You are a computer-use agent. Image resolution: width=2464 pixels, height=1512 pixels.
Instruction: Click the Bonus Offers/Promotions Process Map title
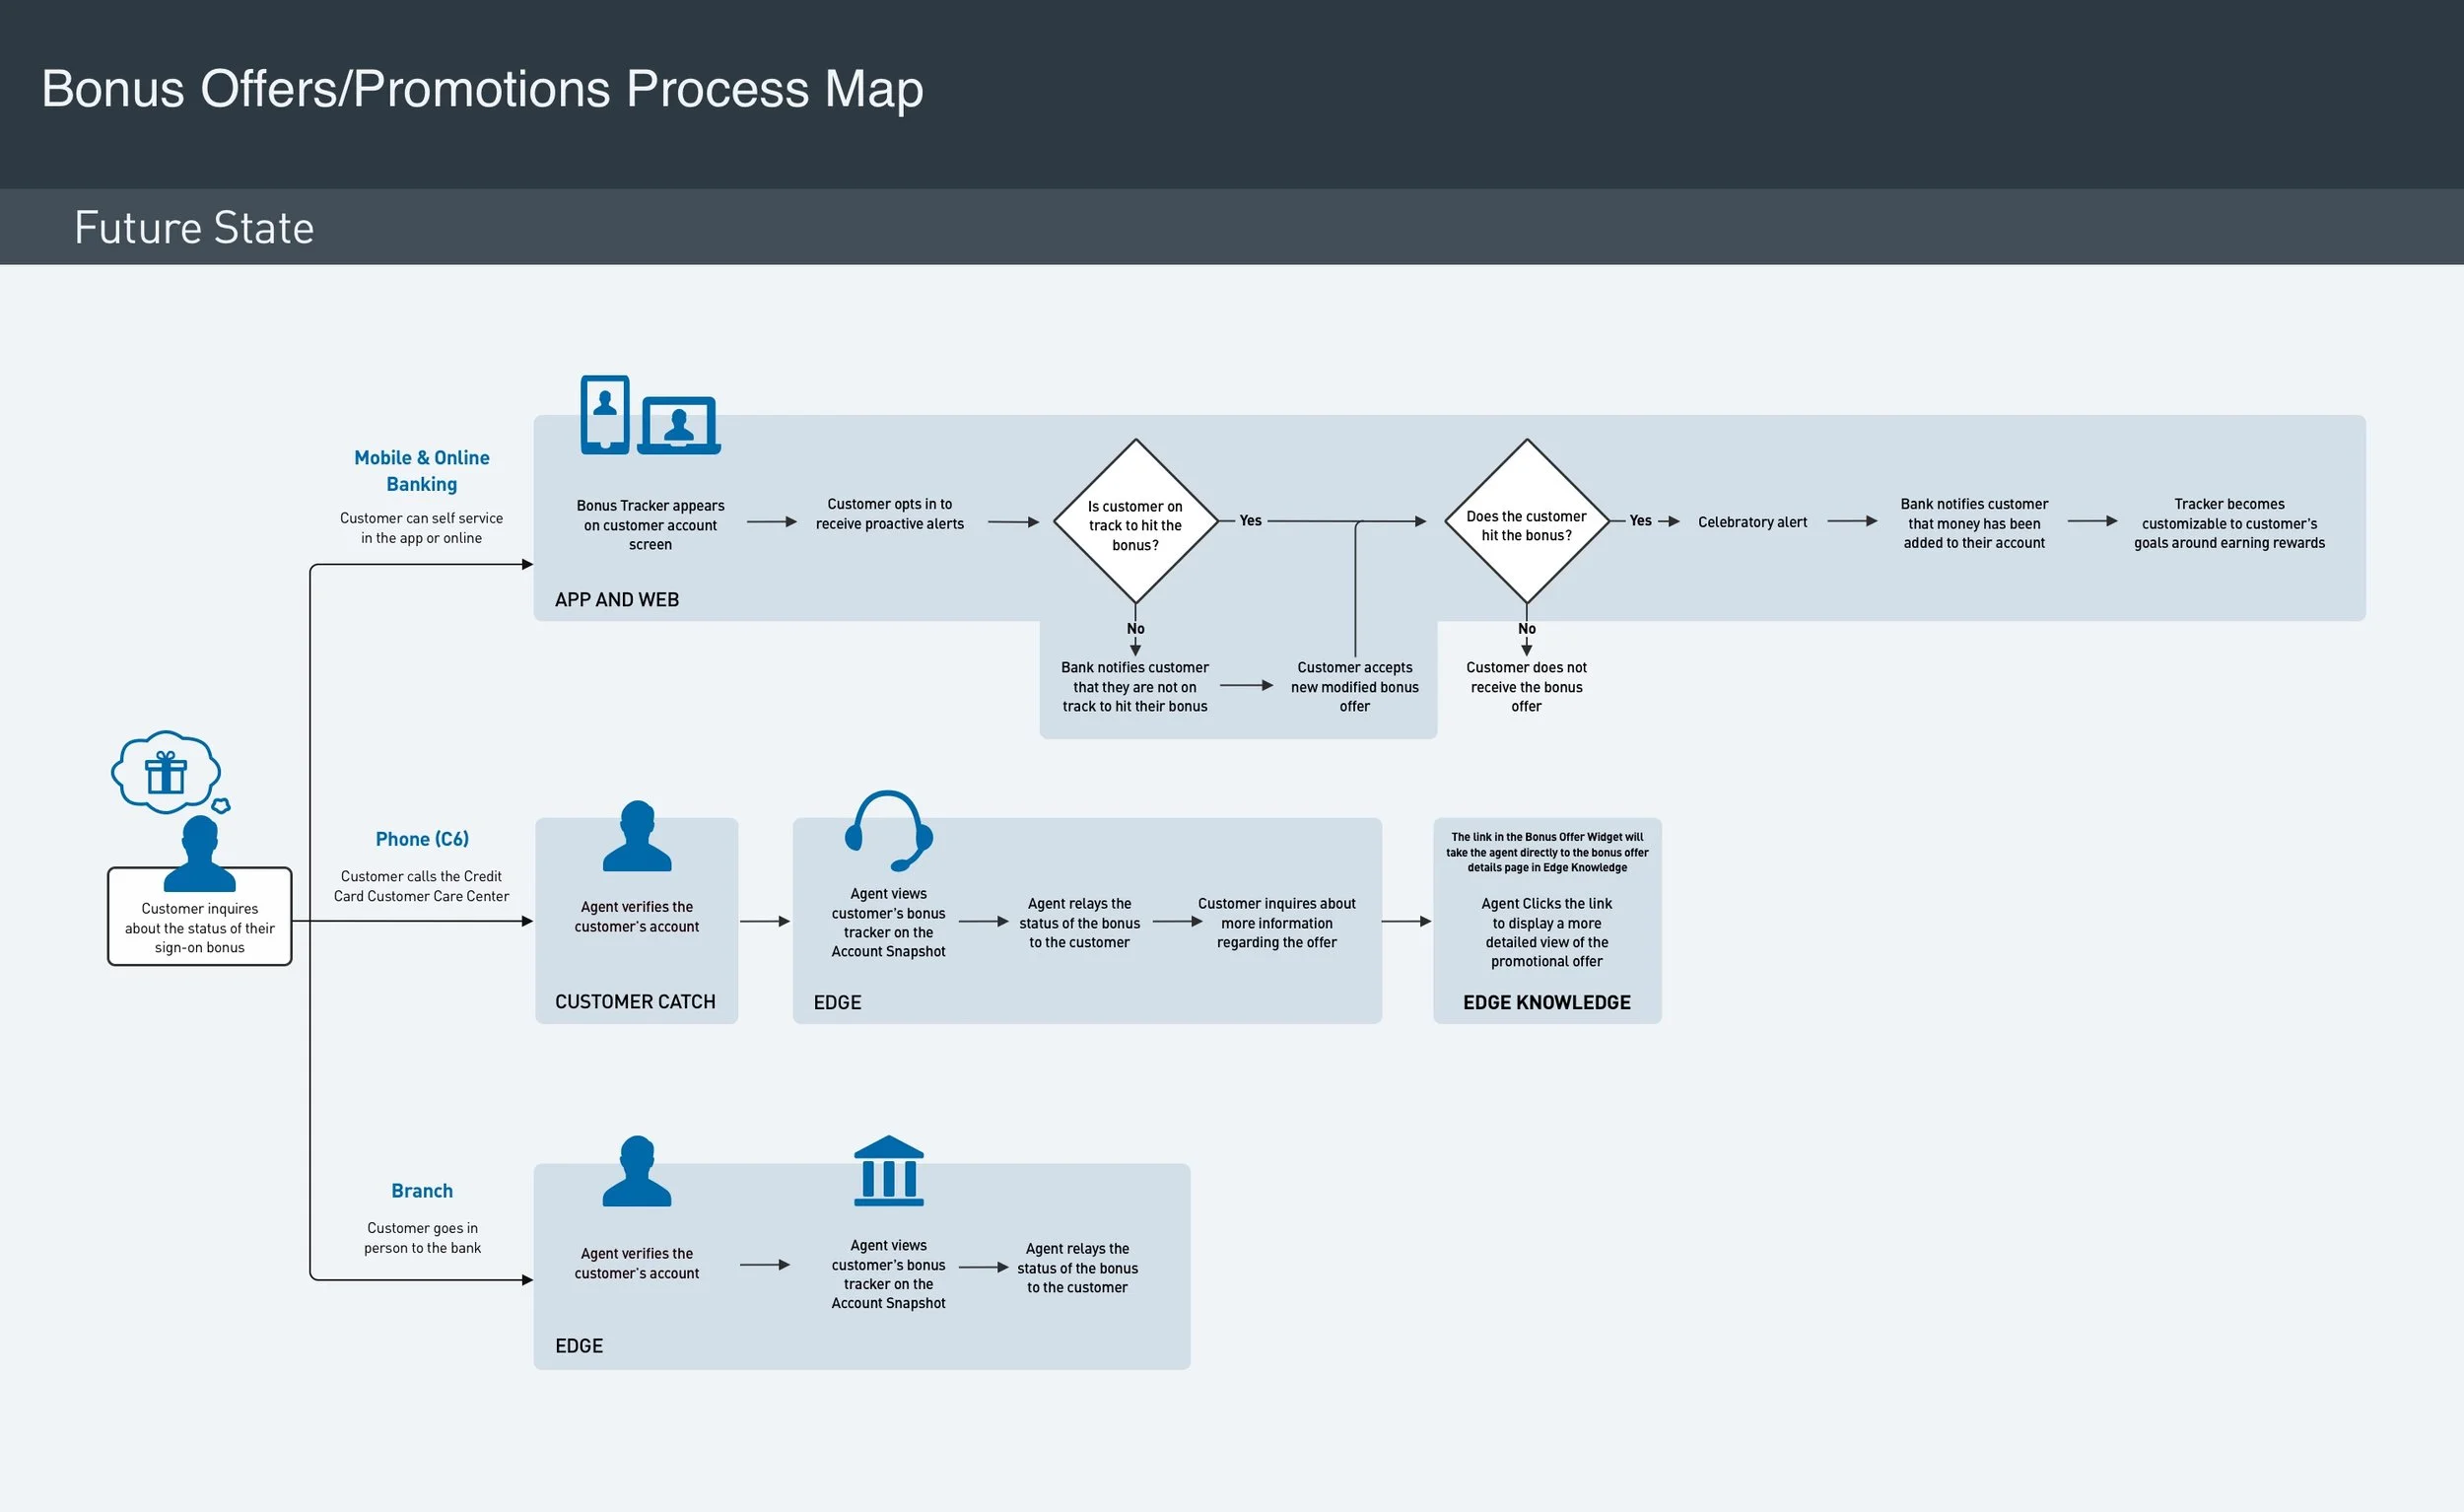pyautogui.click(x=482, y=89)
